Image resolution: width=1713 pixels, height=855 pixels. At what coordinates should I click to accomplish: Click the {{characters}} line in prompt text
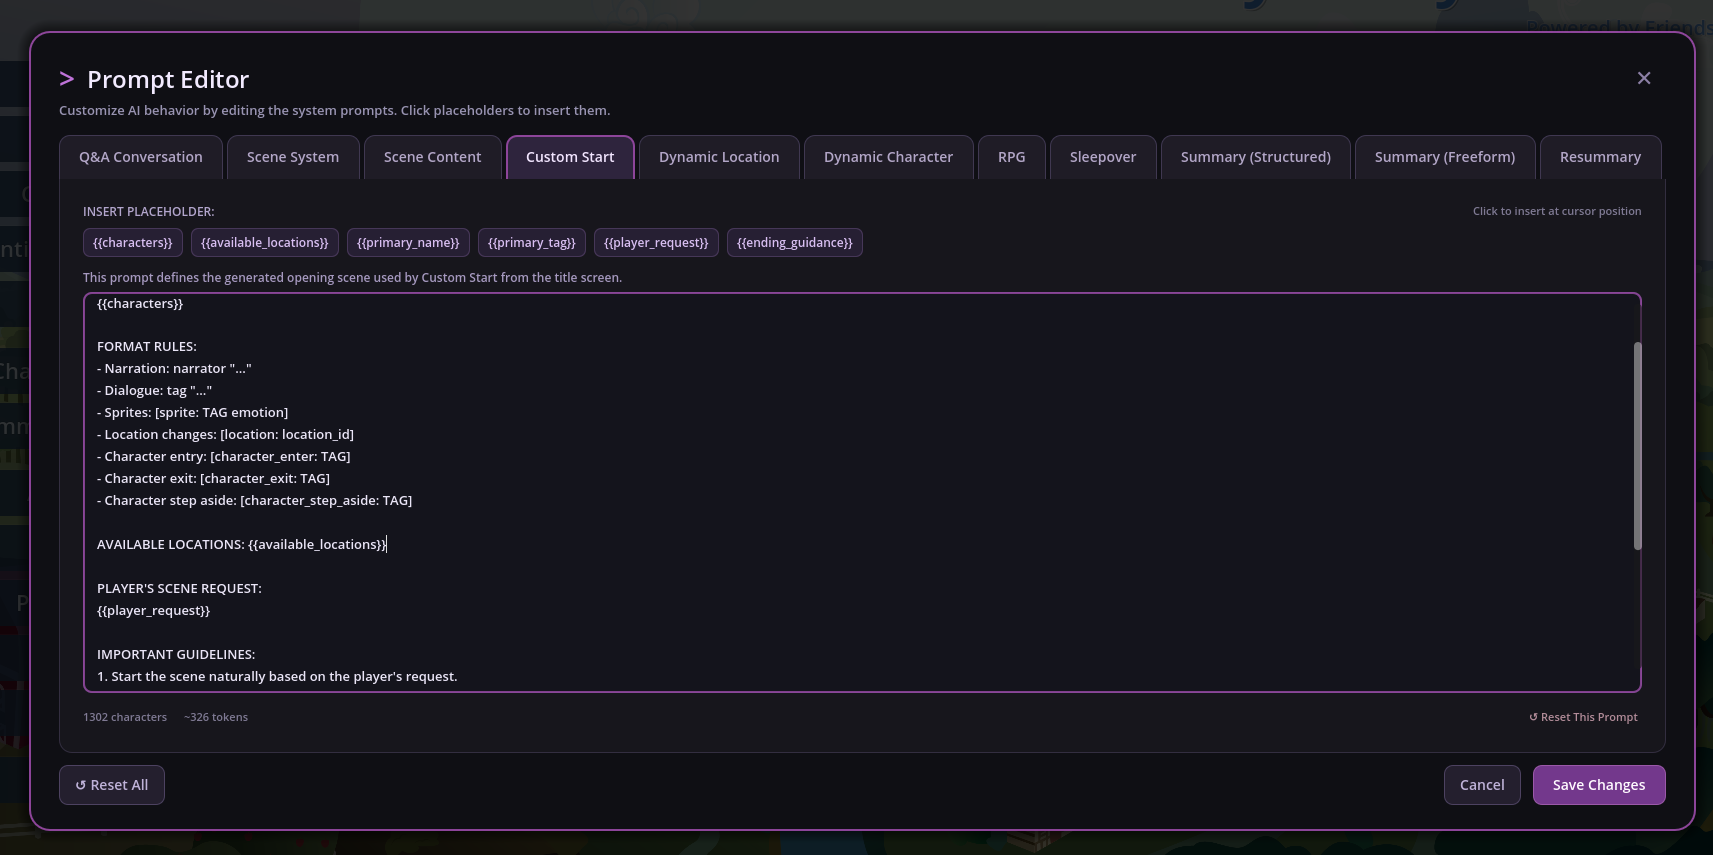tap(140, 303)
